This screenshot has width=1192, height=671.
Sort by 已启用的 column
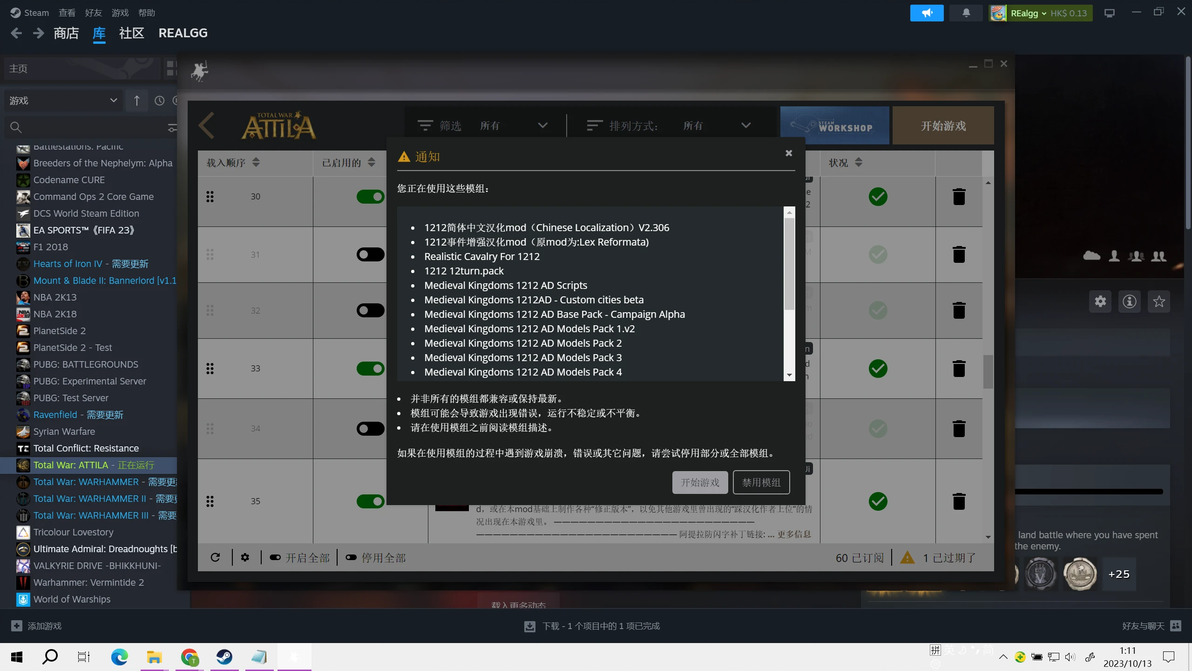348,163
